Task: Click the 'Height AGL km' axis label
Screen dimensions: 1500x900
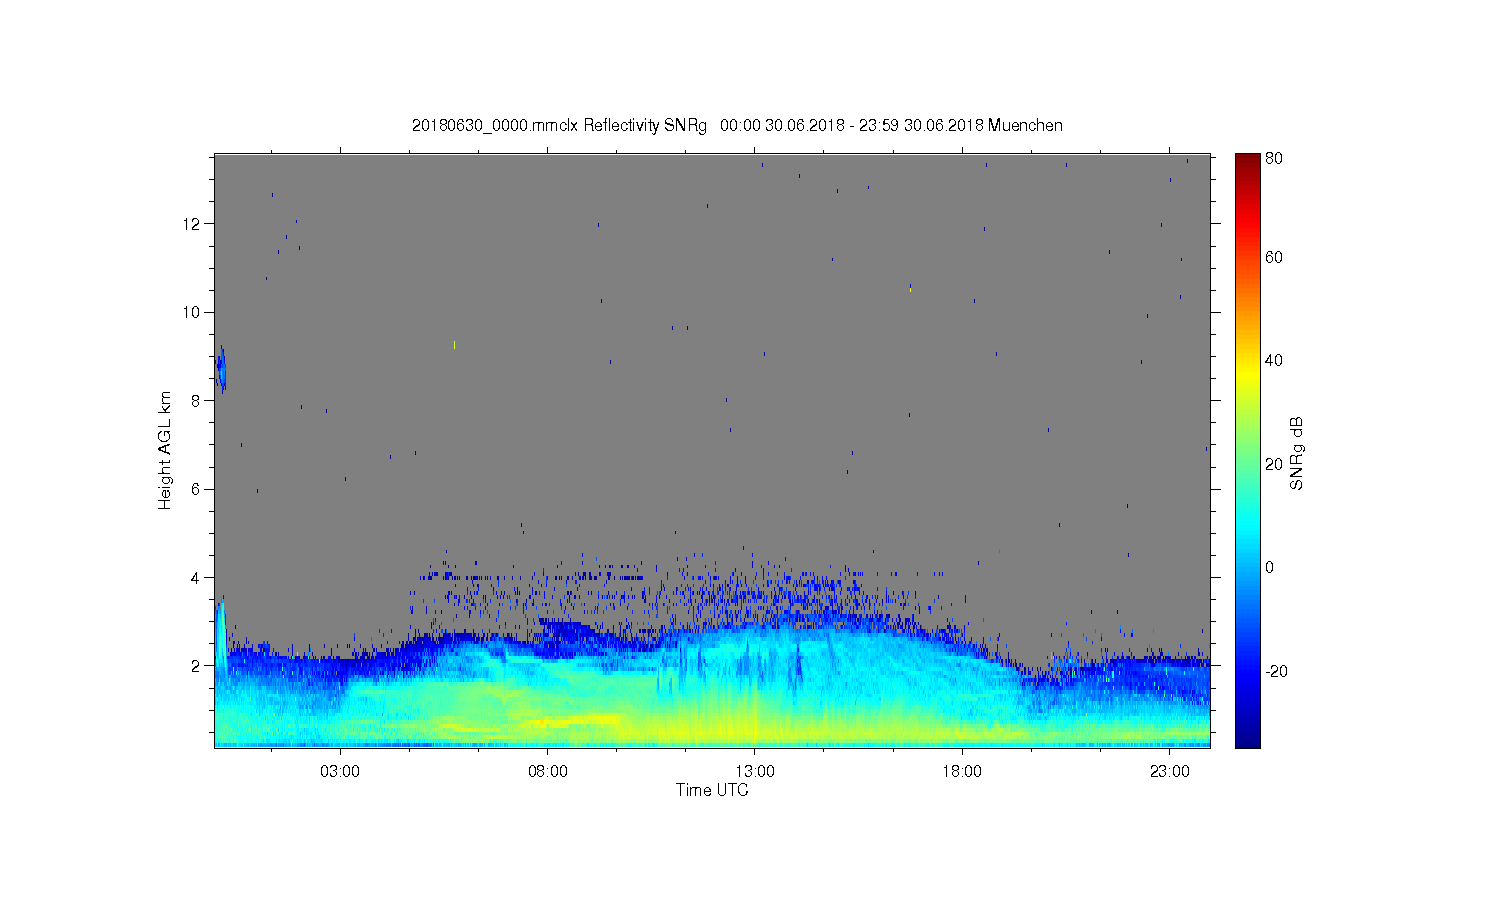Action: click(x=165, y=450)
